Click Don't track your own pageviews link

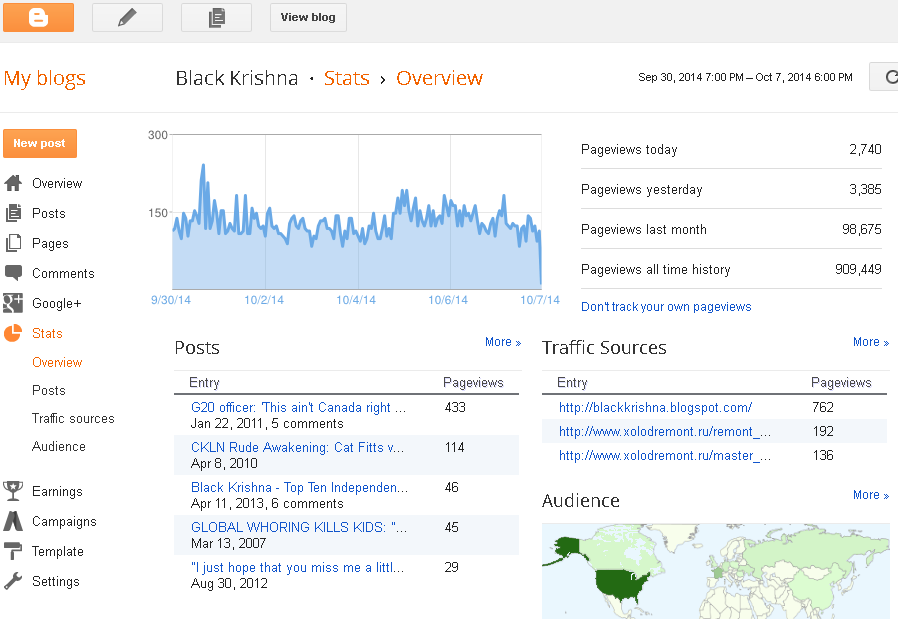click(x=666, y=307)
